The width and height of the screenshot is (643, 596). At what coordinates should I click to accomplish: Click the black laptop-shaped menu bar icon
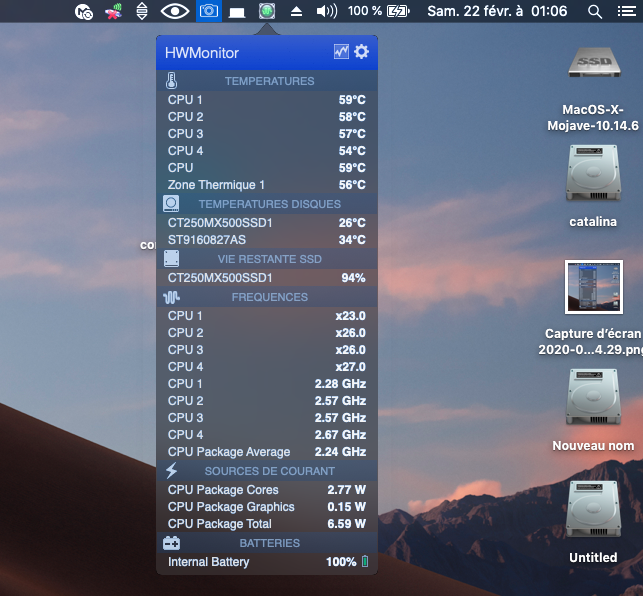click(x=237, y=13)
